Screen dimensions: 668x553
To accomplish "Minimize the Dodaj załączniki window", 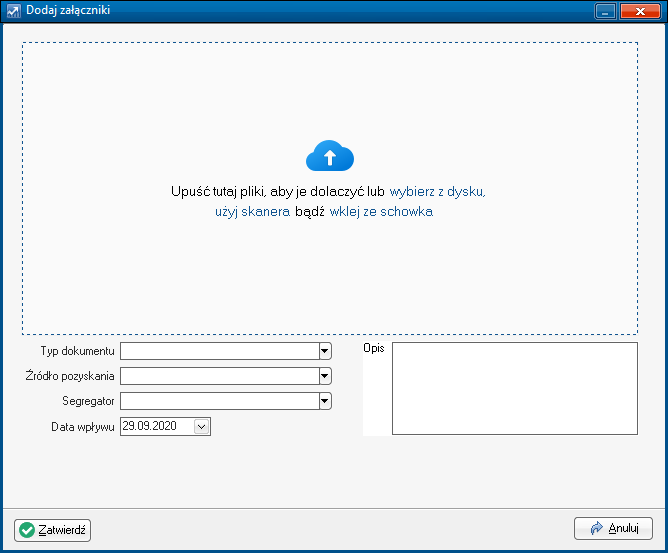I will pyautogui.click(x=605, y=12).
